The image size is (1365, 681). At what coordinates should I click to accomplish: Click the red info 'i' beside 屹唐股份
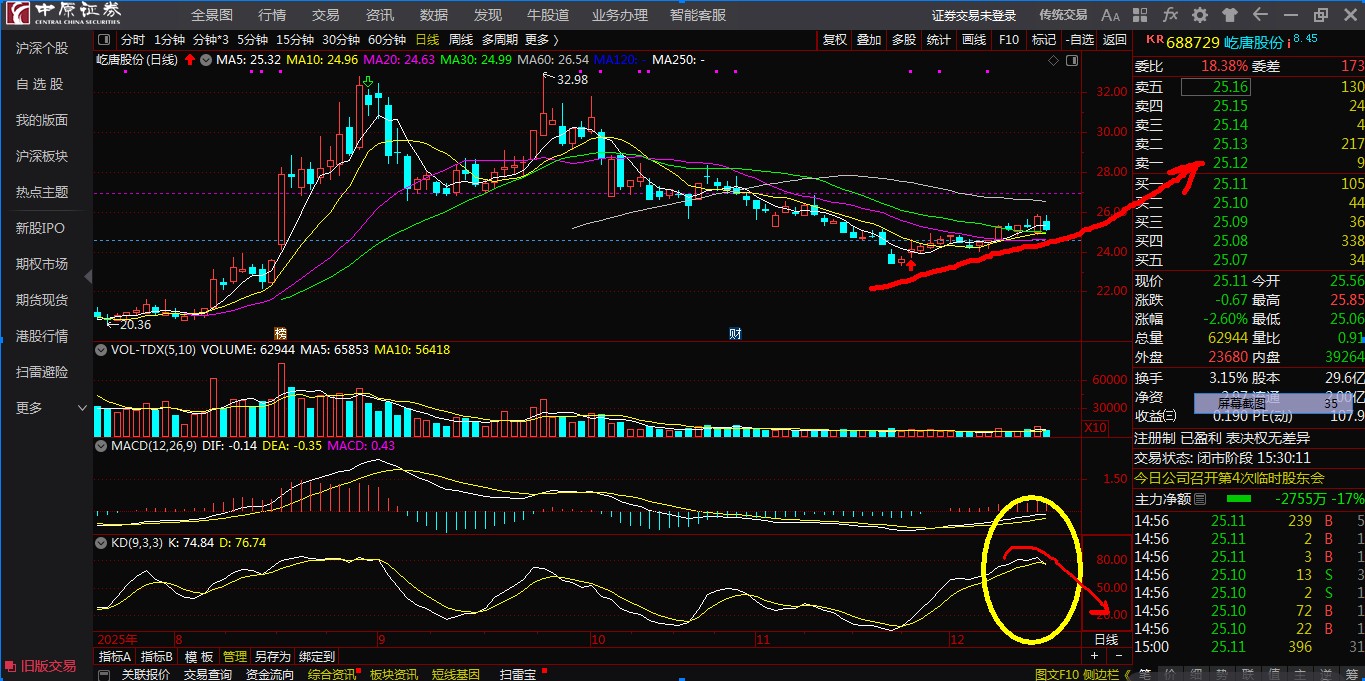point(1289,42)
